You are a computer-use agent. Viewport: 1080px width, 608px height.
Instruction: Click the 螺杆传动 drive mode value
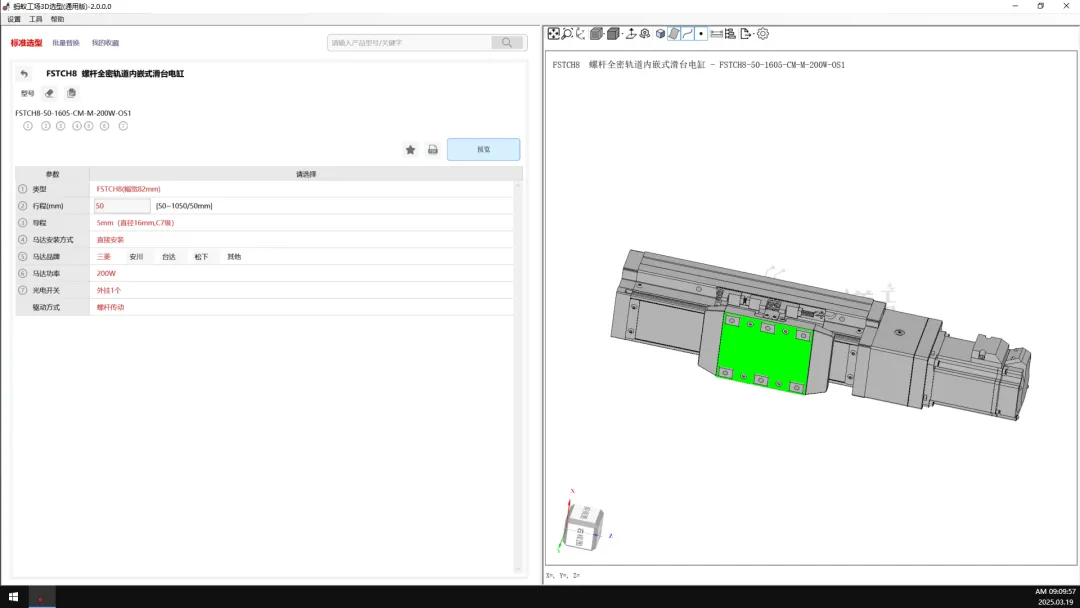coord(110,307)
